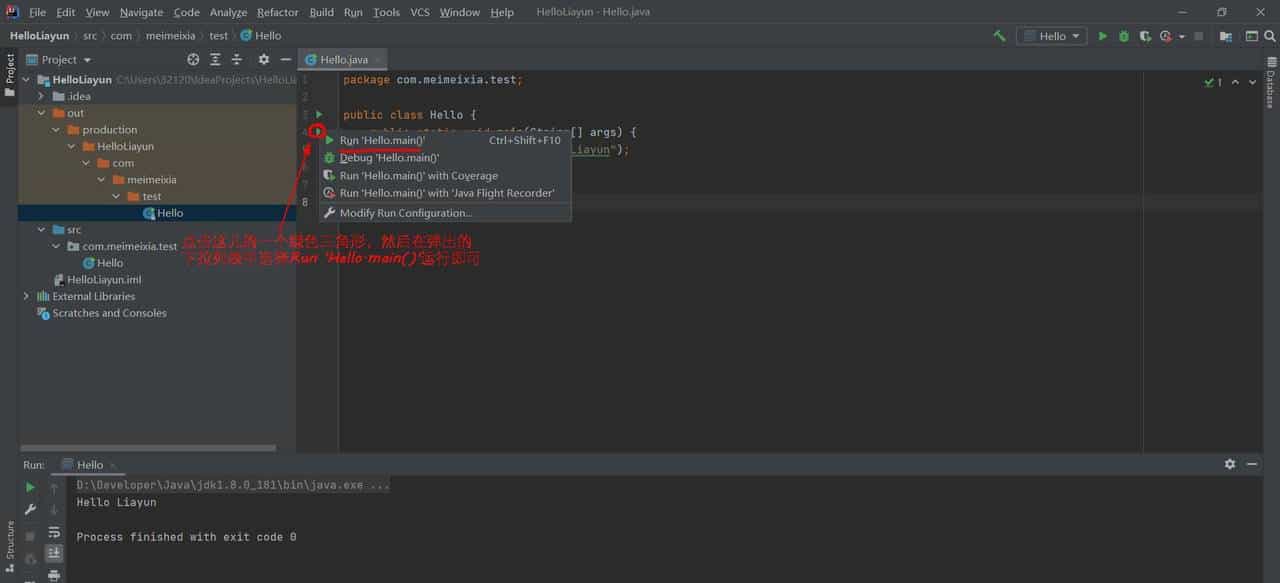Screen dimensions: 1280x583
Task: Click the Rerun arrow icon in the Run panel
Action: click(x=30, y=487)
